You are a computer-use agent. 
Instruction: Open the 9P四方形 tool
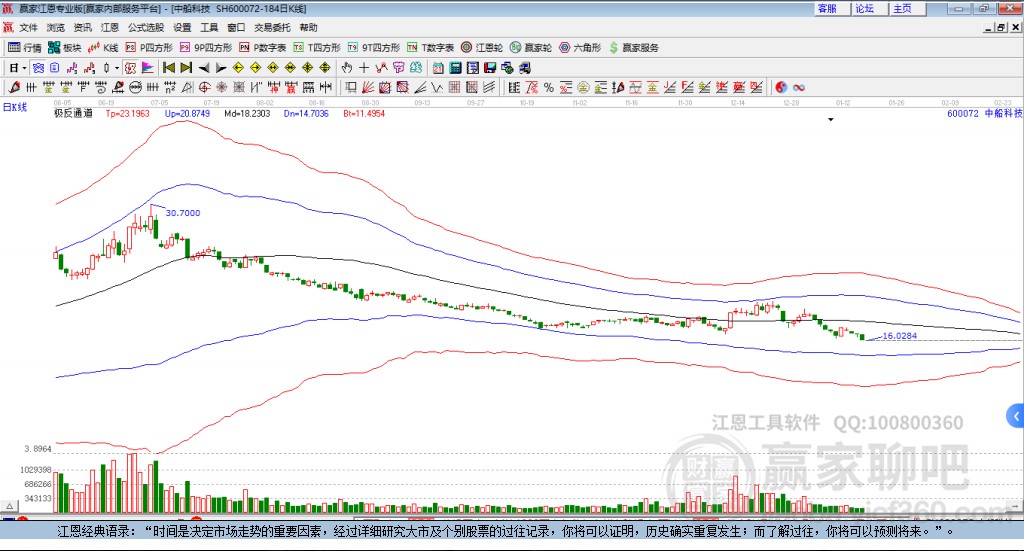click(x=206, y=48)
